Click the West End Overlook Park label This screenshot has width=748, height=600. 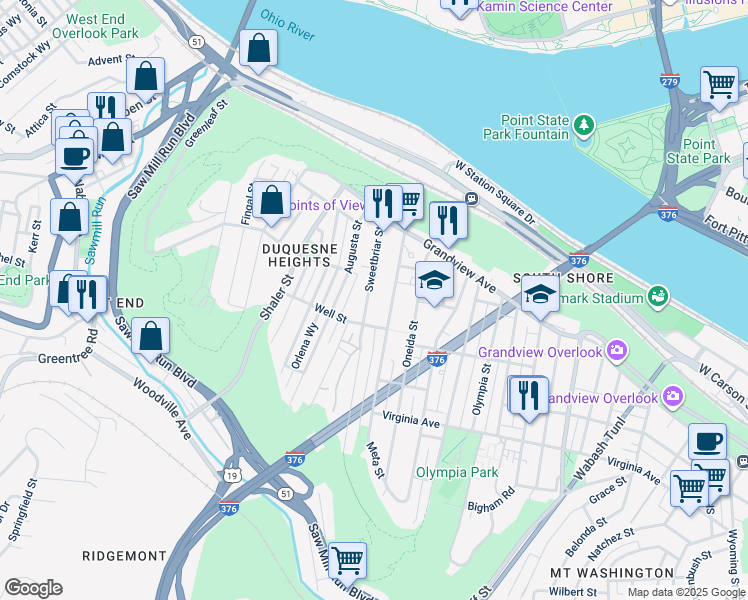(x=95, y=26)
